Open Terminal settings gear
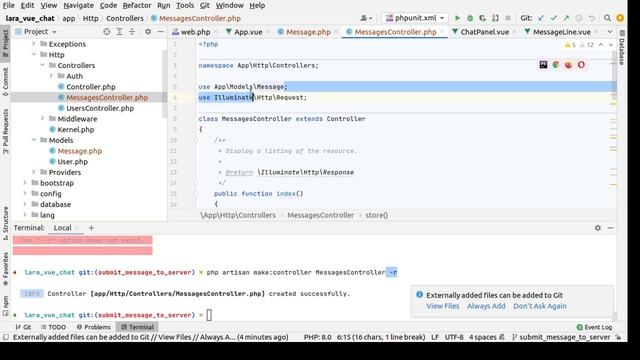The width and height of the screenshot is (640, 360). click(x=598, y=228)
